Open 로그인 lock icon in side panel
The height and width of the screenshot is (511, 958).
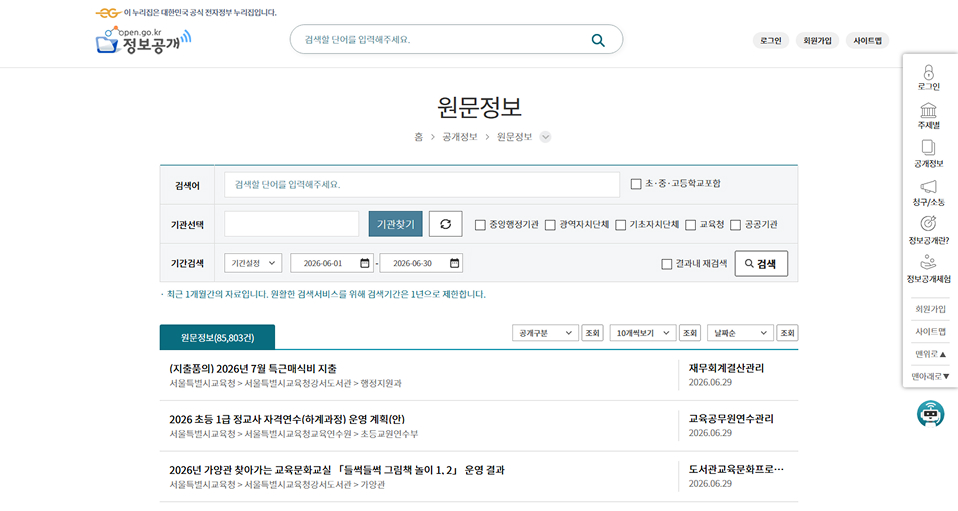[x=928, y=72]
